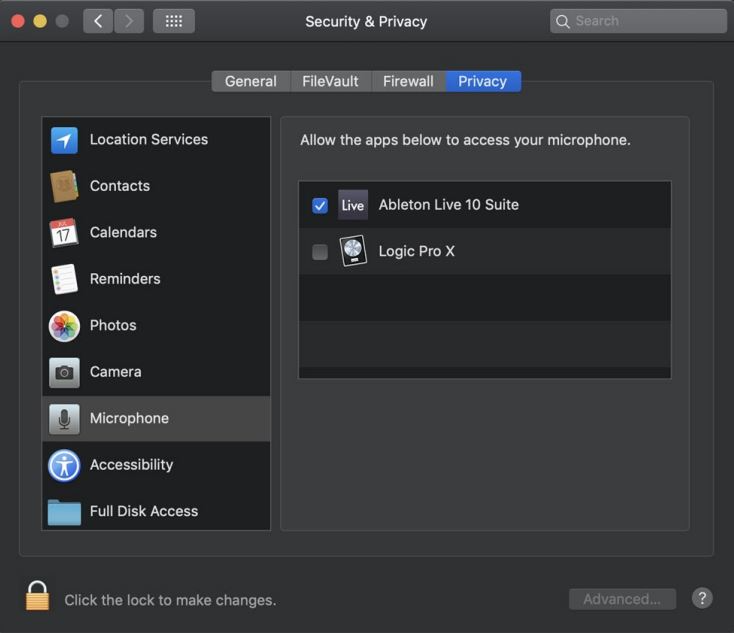Click the Ableton Live 10 Suite name
The height and width of the screenshot is (633, 734).
tap(448, 205)
